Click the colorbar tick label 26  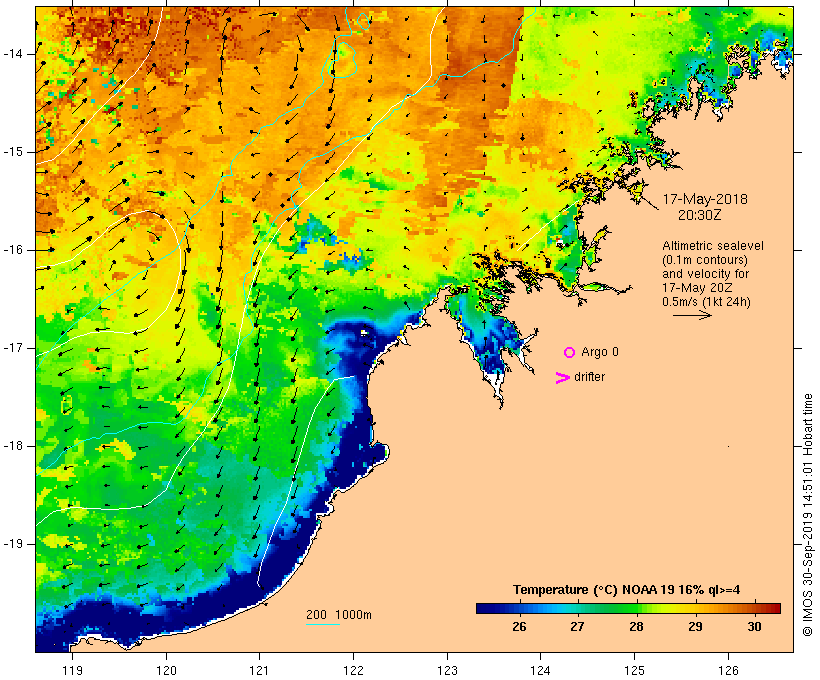519,627
